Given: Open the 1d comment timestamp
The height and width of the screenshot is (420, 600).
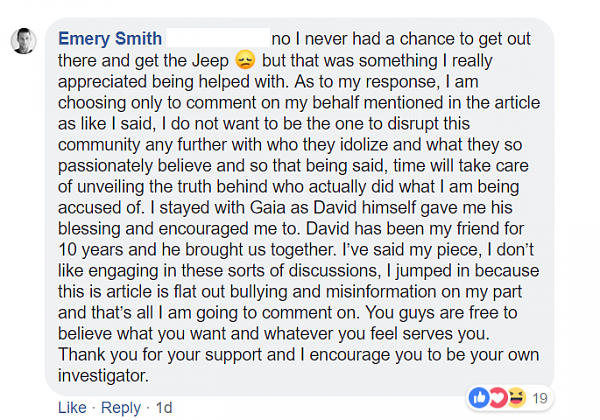Looking at the screenshot, I should [x=163, y=408].
